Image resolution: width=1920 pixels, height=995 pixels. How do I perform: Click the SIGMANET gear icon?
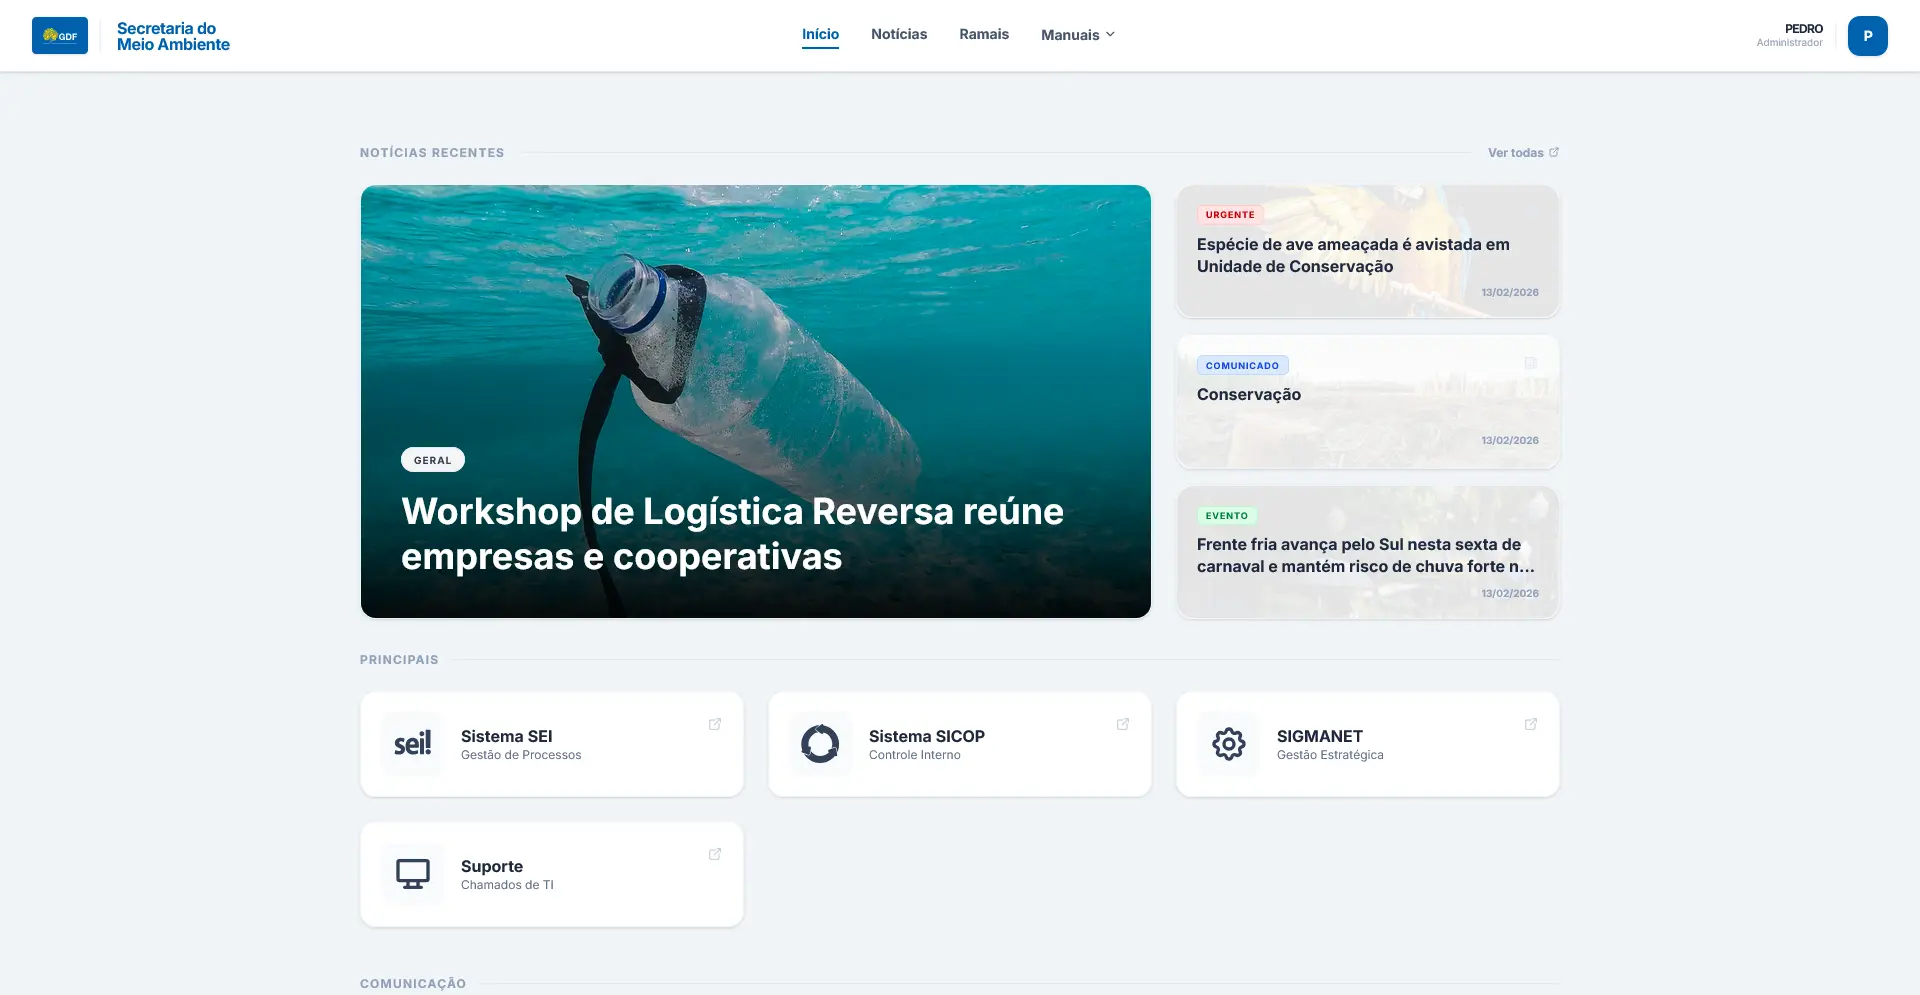pos(1228,744)
